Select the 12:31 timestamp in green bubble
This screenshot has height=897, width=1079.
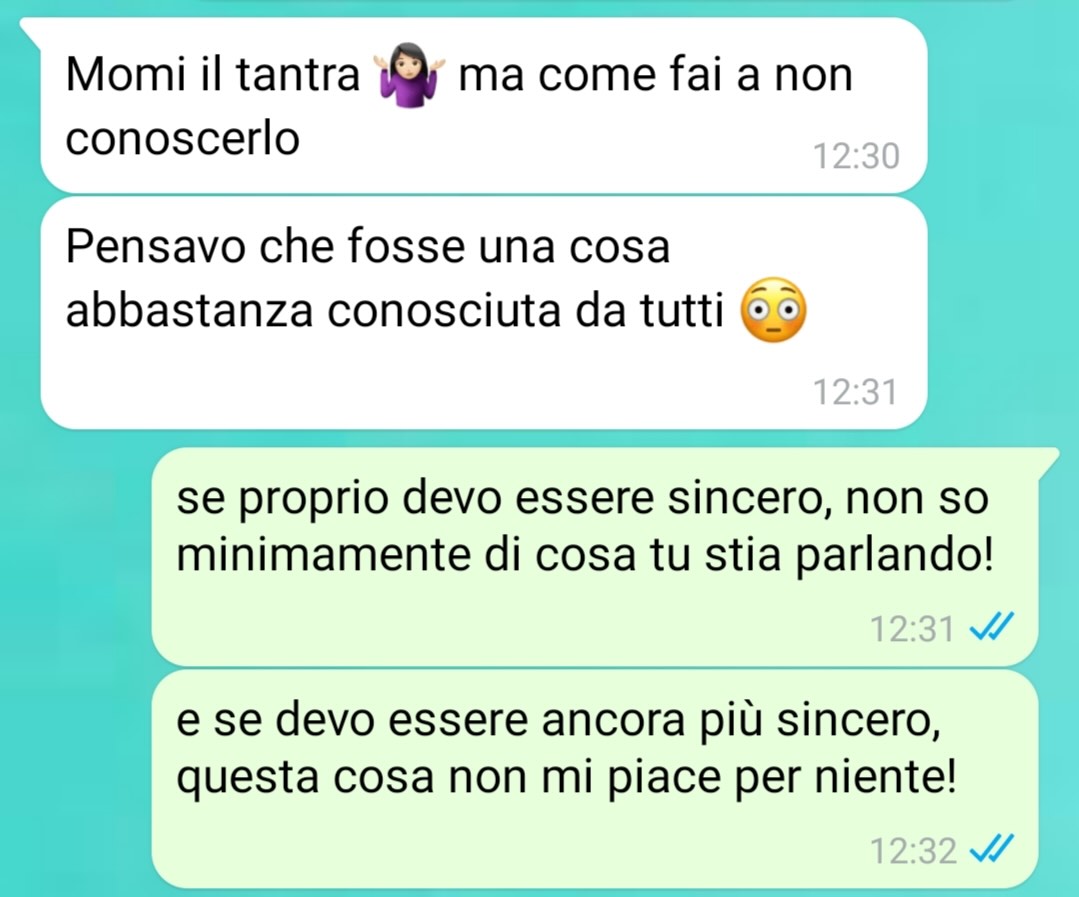[912, 628]
